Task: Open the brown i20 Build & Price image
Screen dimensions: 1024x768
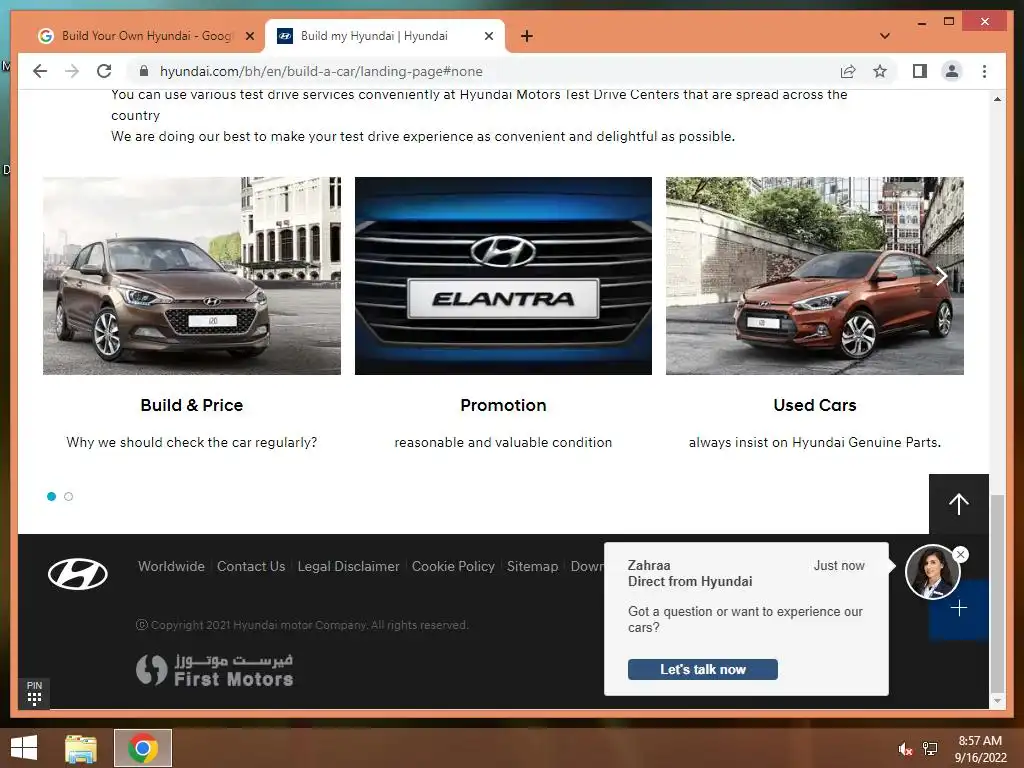Action: click(x=192, y=276)
